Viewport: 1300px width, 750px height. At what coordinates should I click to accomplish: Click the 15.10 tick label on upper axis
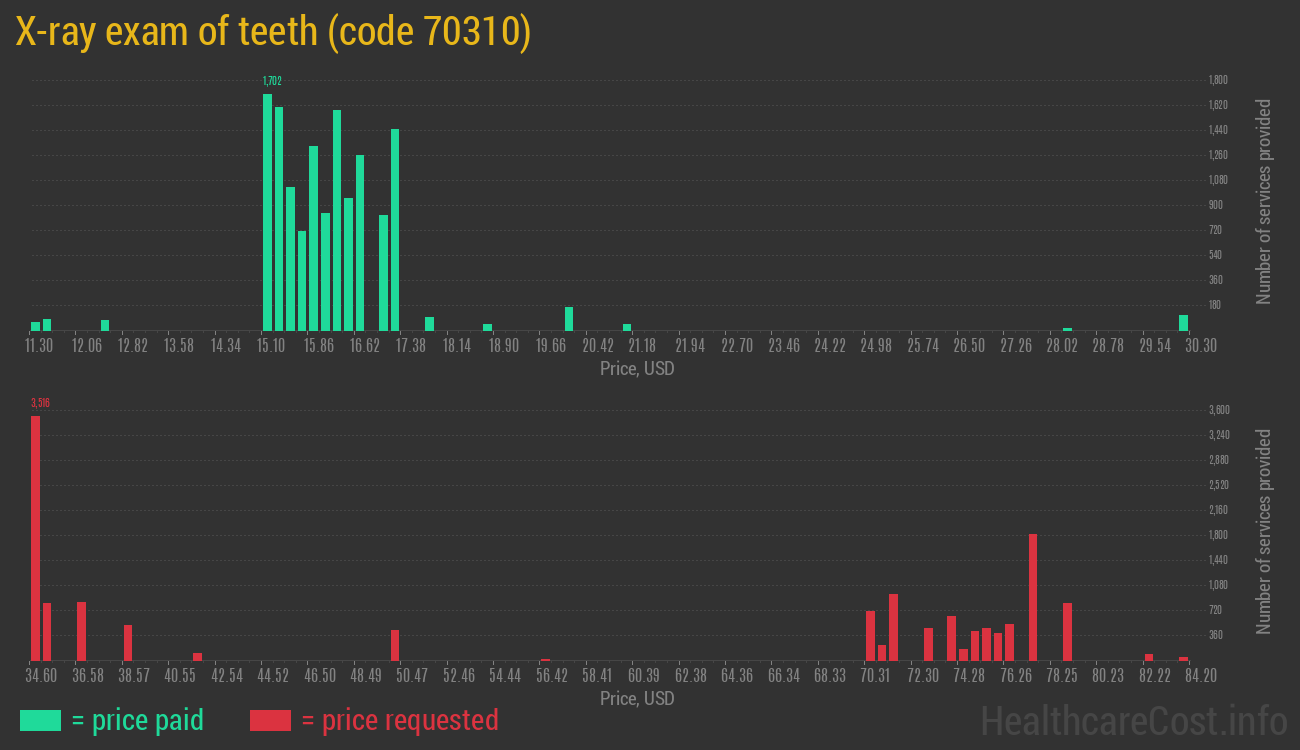point(271,346)
